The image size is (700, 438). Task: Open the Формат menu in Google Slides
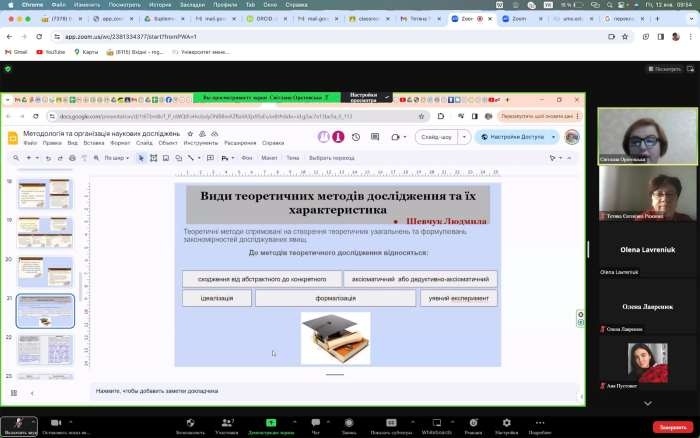pos(119,143)
